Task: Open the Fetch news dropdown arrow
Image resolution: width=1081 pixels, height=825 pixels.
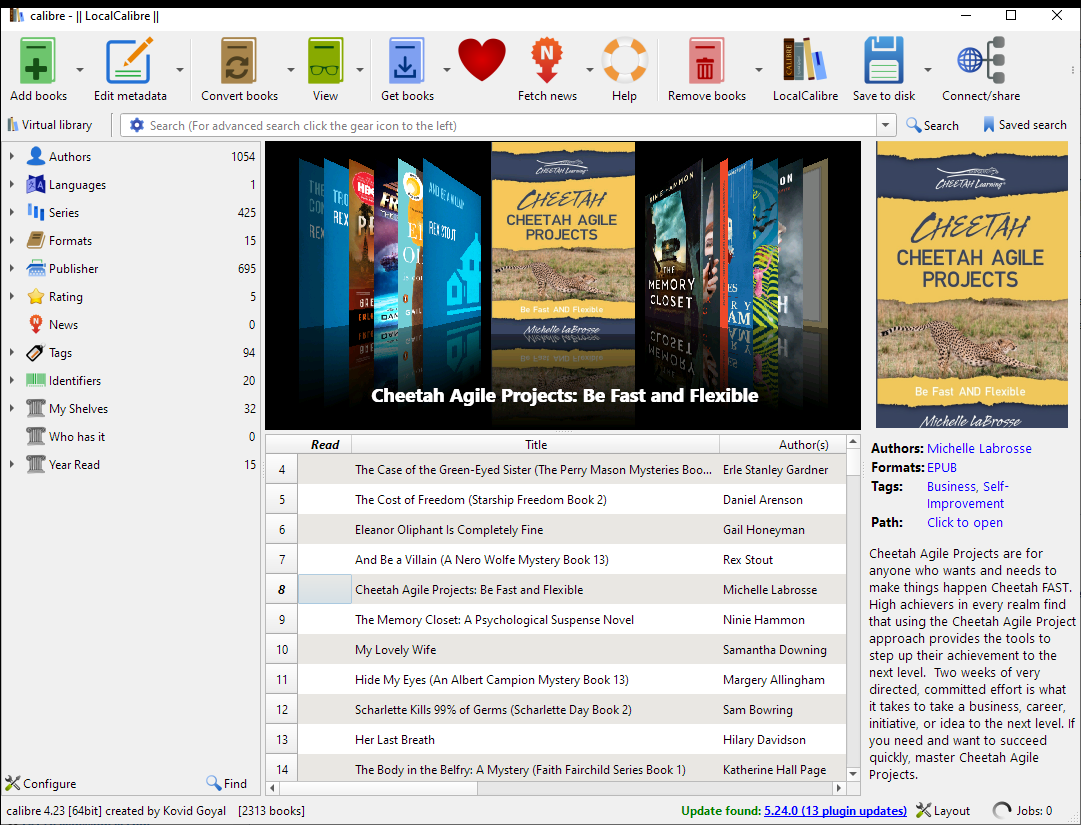Action: tap(589, 70)
